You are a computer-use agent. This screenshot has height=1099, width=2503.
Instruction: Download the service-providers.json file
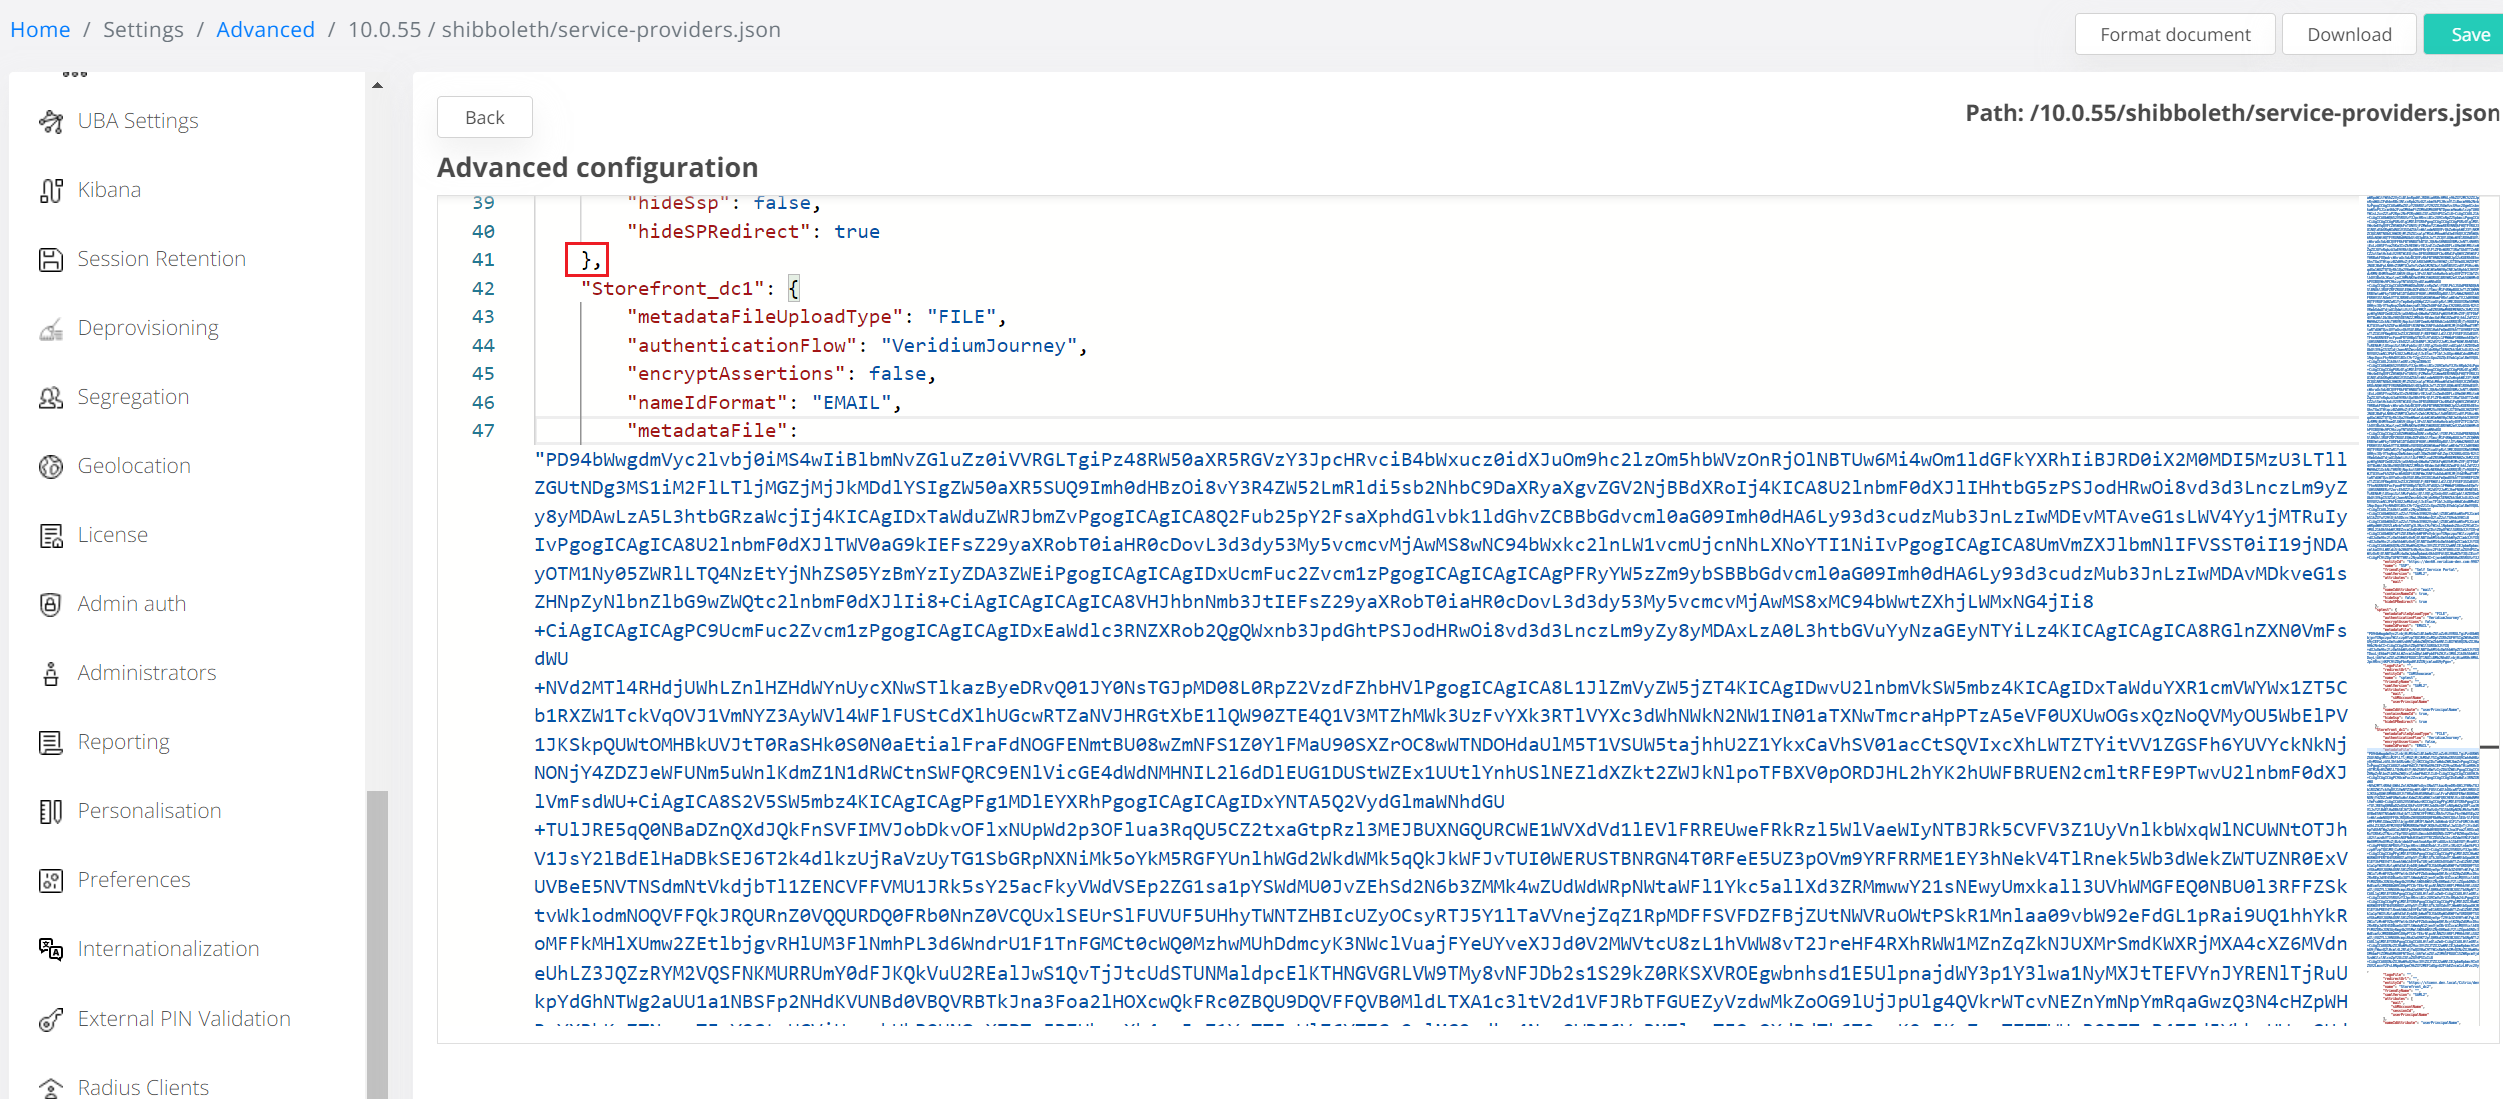[x=2349, y=34]
